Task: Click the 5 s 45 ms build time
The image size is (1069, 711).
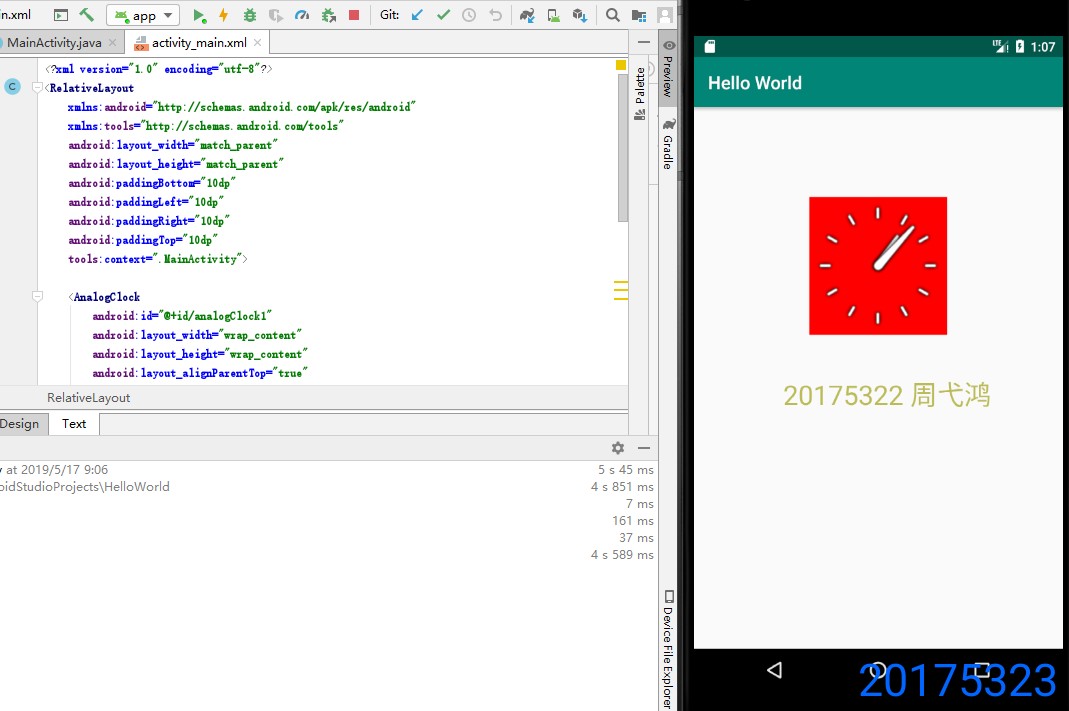Action: coord(626,470)
